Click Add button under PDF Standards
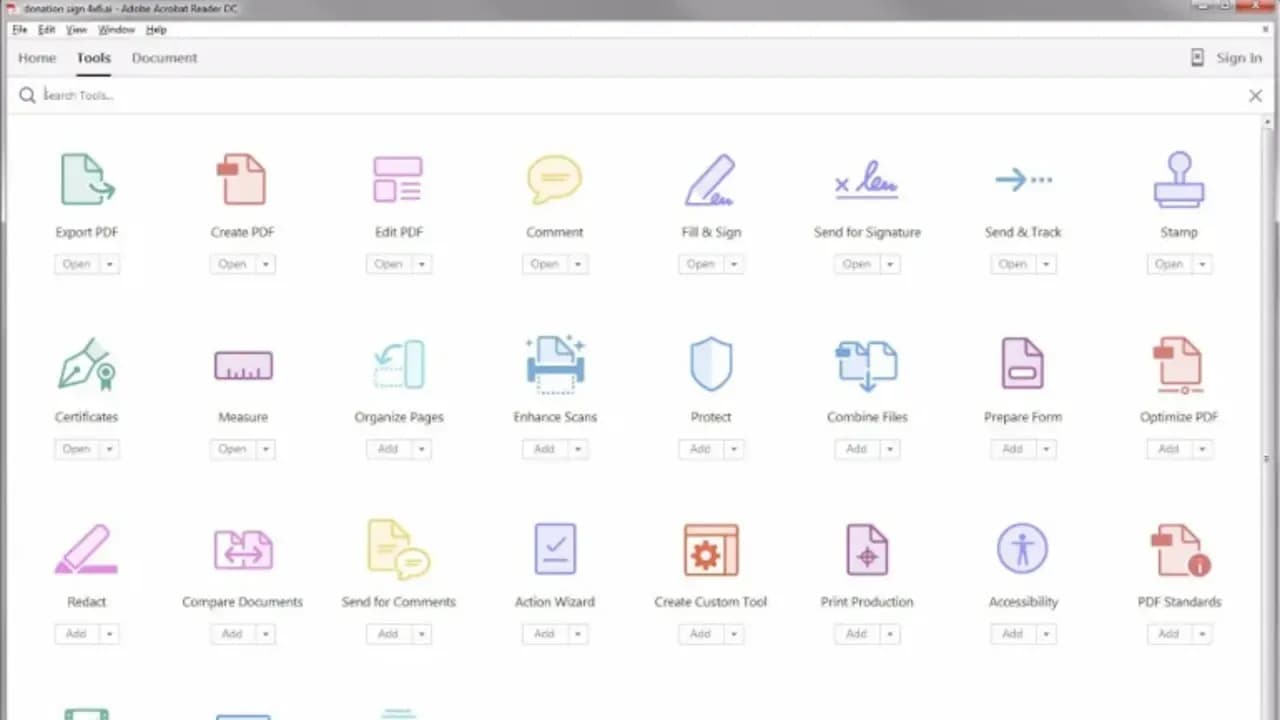 pyautogui.click(x=1169, y=634)
